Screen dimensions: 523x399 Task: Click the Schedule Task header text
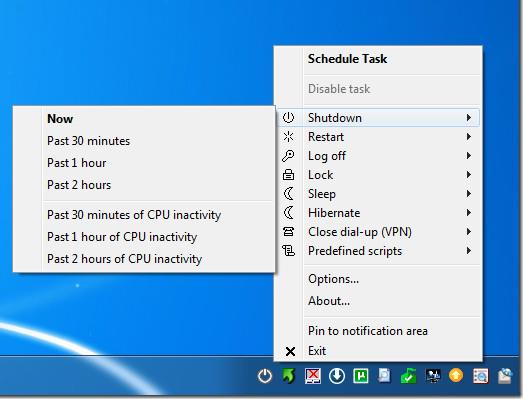click(x=347, y=59)
